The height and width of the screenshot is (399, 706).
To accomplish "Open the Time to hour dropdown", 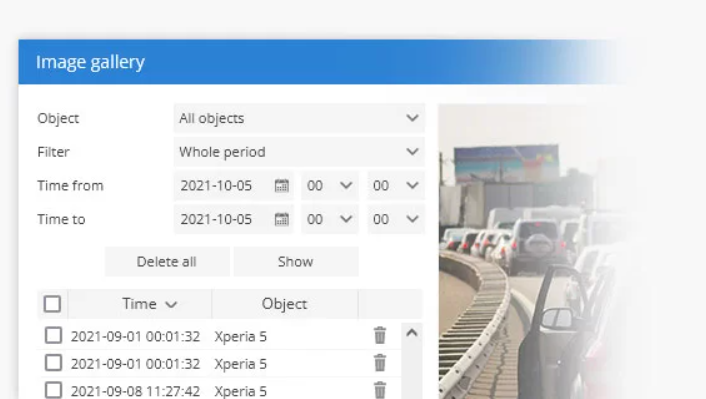I will pos(330,219).
